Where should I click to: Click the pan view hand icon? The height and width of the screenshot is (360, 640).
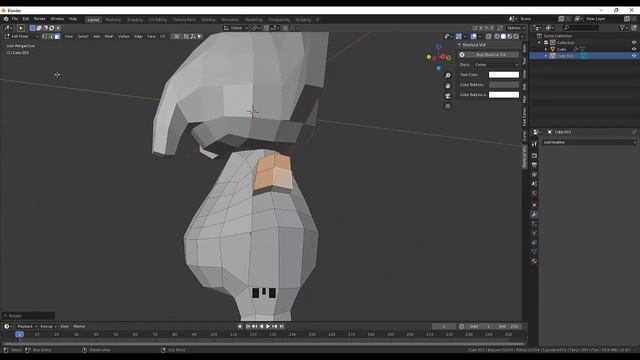(x=448, y=86)
